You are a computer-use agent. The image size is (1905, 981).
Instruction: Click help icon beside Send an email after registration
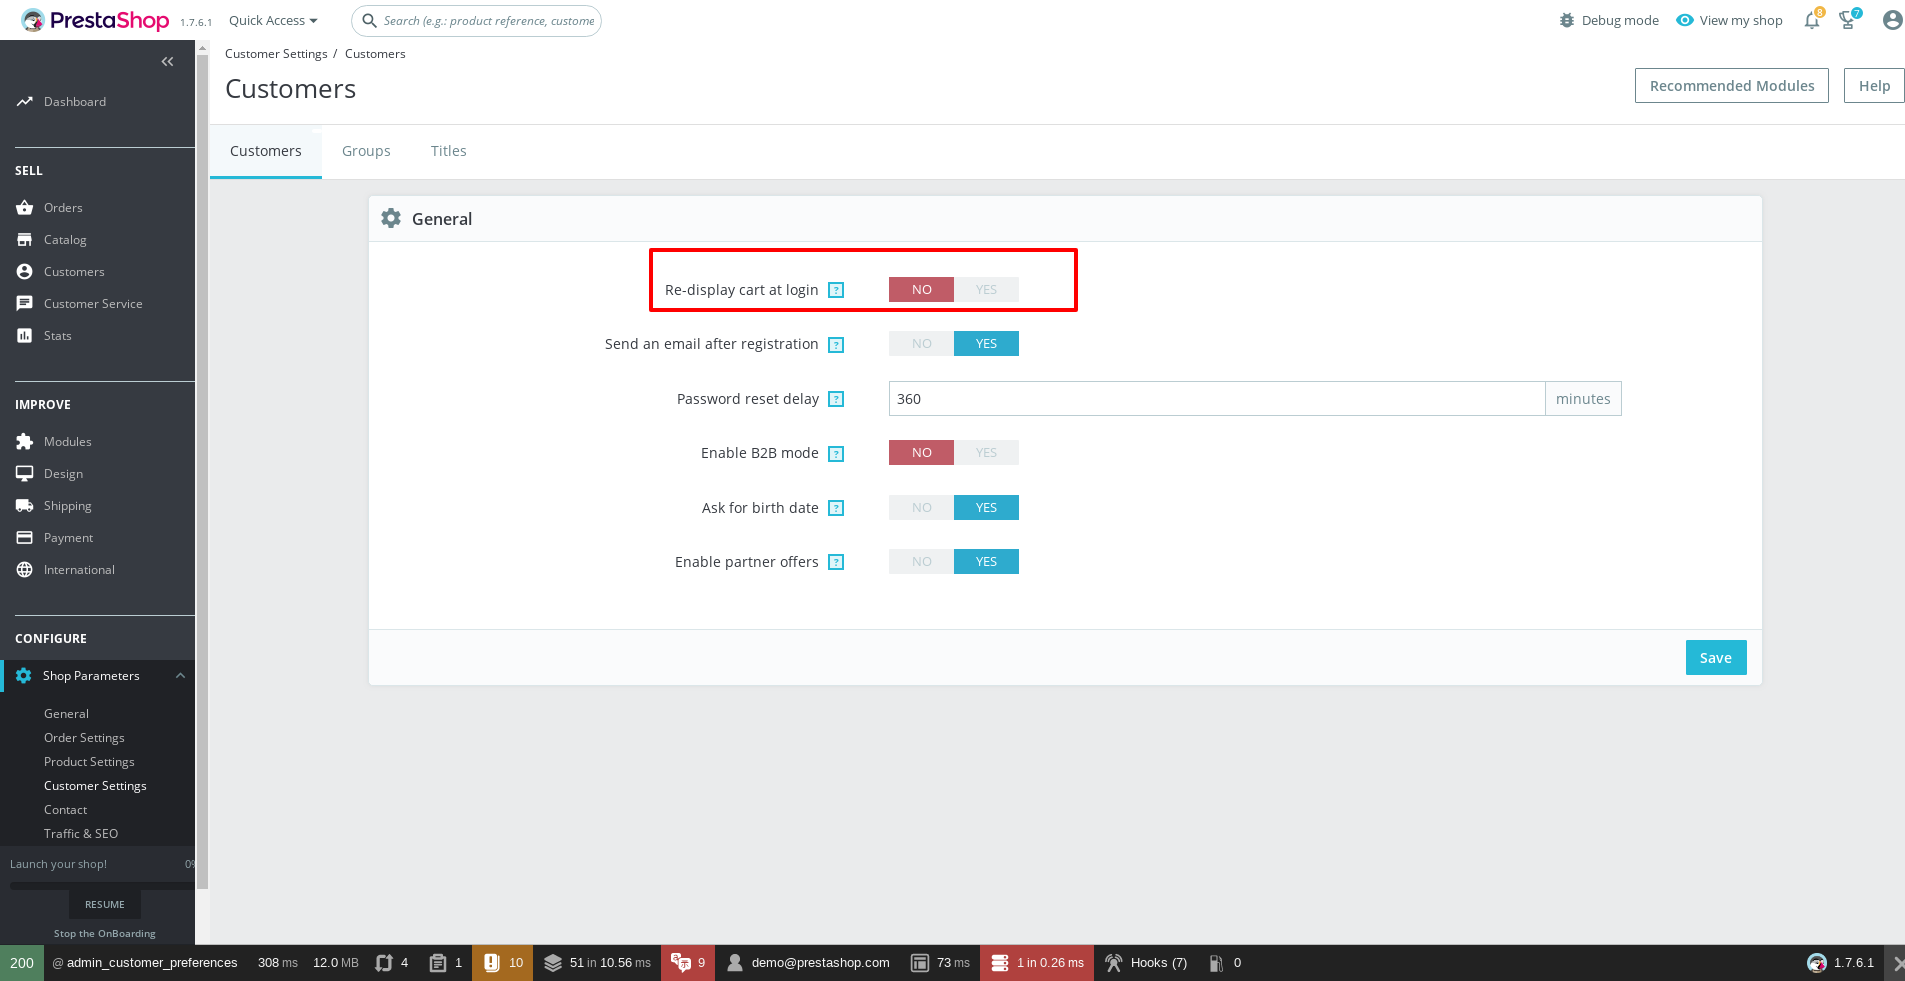click(837, 345)
